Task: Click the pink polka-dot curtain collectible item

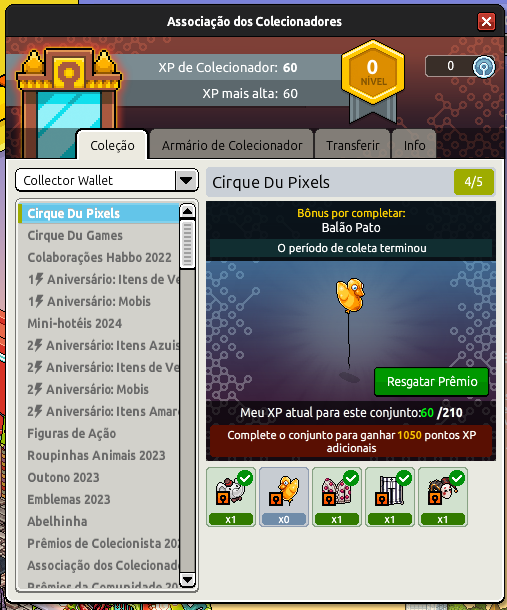Action: pyautogui.click(x=337, y=497)
